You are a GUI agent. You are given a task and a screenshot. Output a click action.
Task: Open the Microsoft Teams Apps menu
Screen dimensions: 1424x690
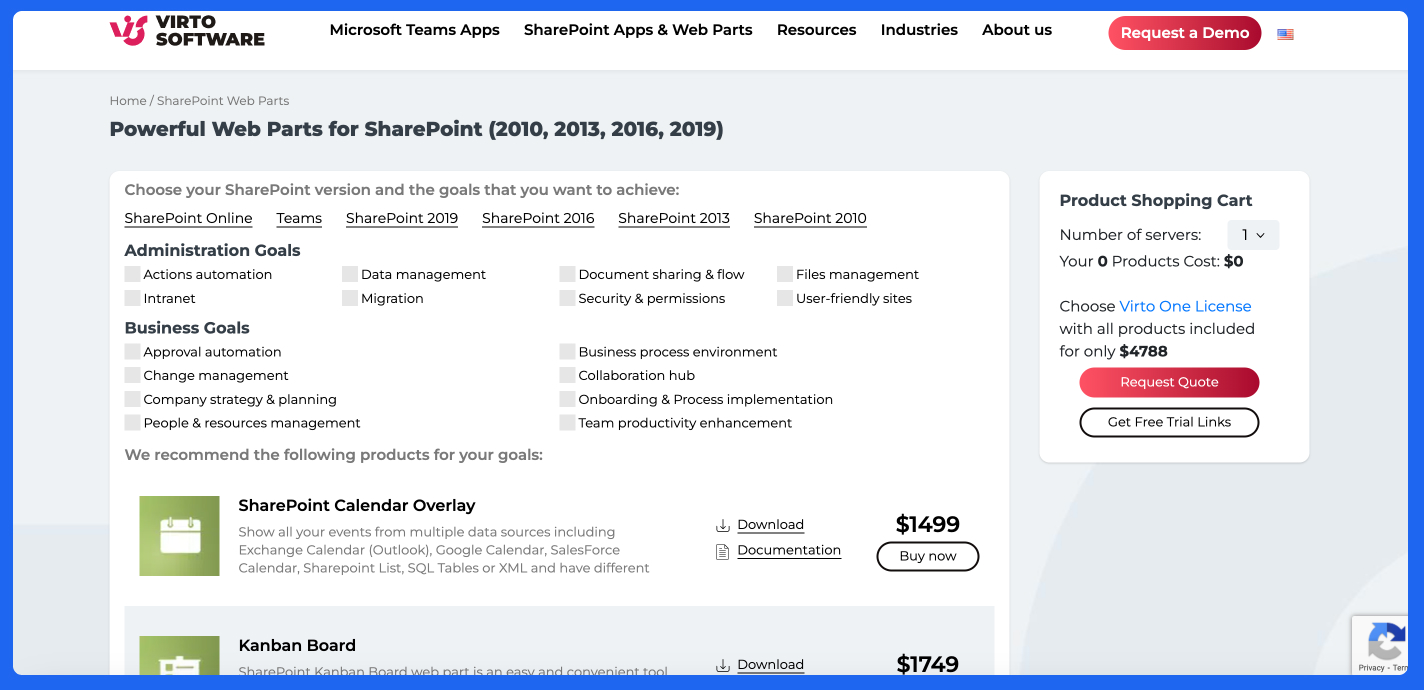414,30
